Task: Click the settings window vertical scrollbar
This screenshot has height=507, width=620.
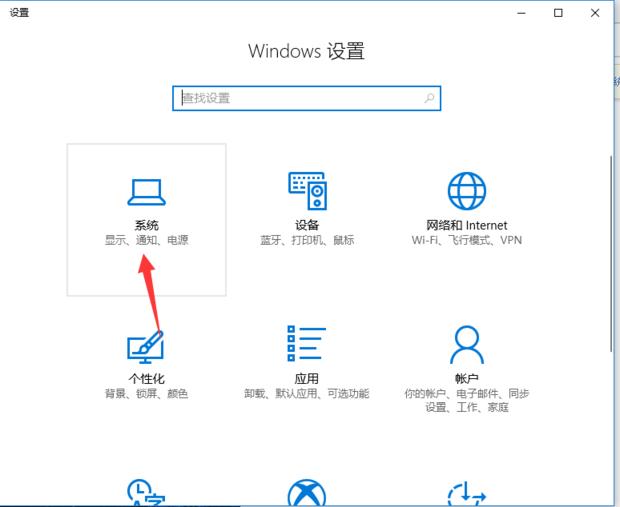Action: click(x=611, y=253)
